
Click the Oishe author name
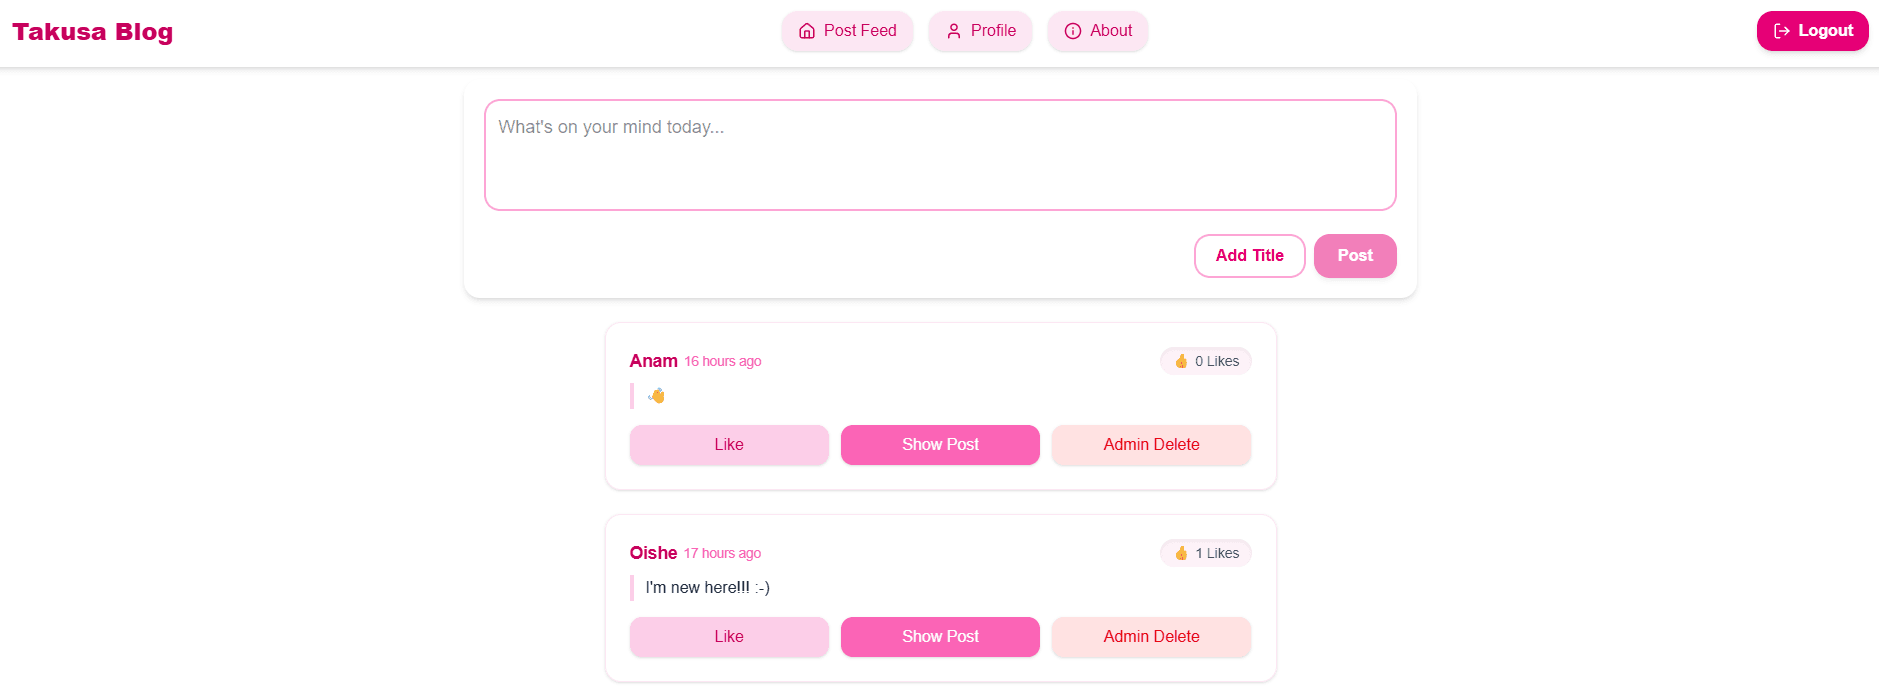[x=653, y=553]
